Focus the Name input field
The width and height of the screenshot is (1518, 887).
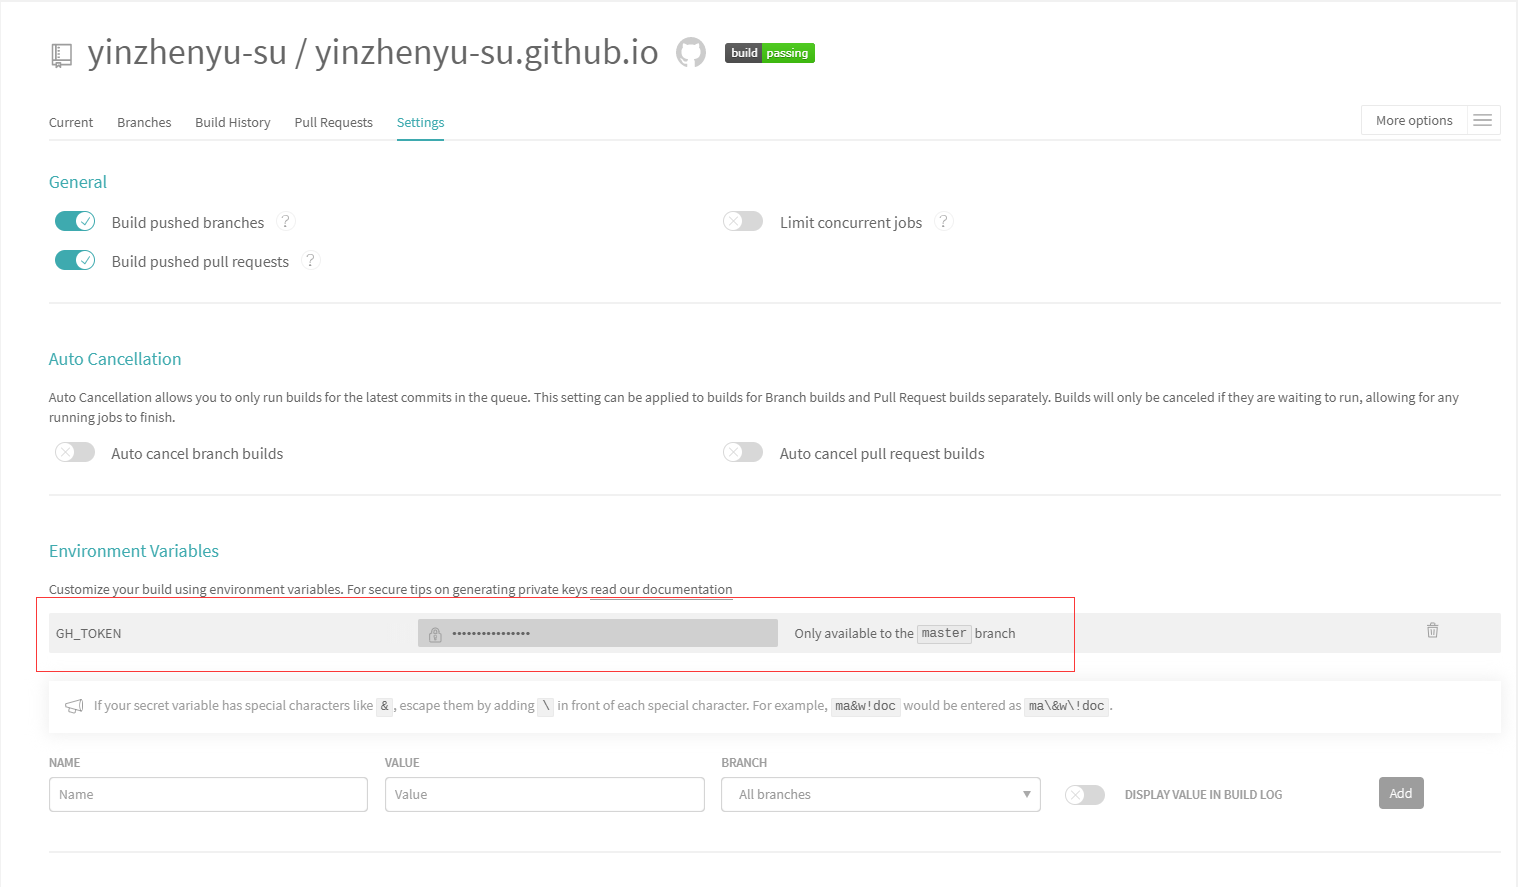click(208, 794)
